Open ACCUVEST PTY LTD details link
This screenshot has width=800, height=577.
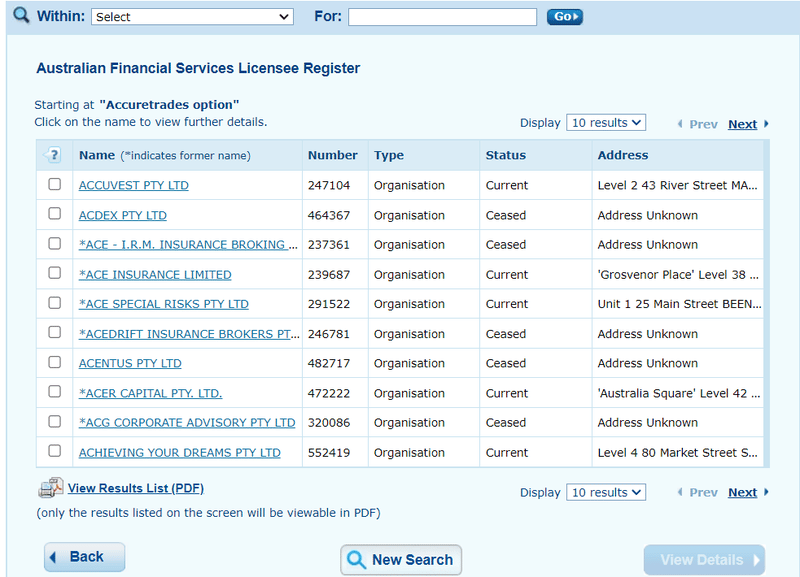pos(134,185)
